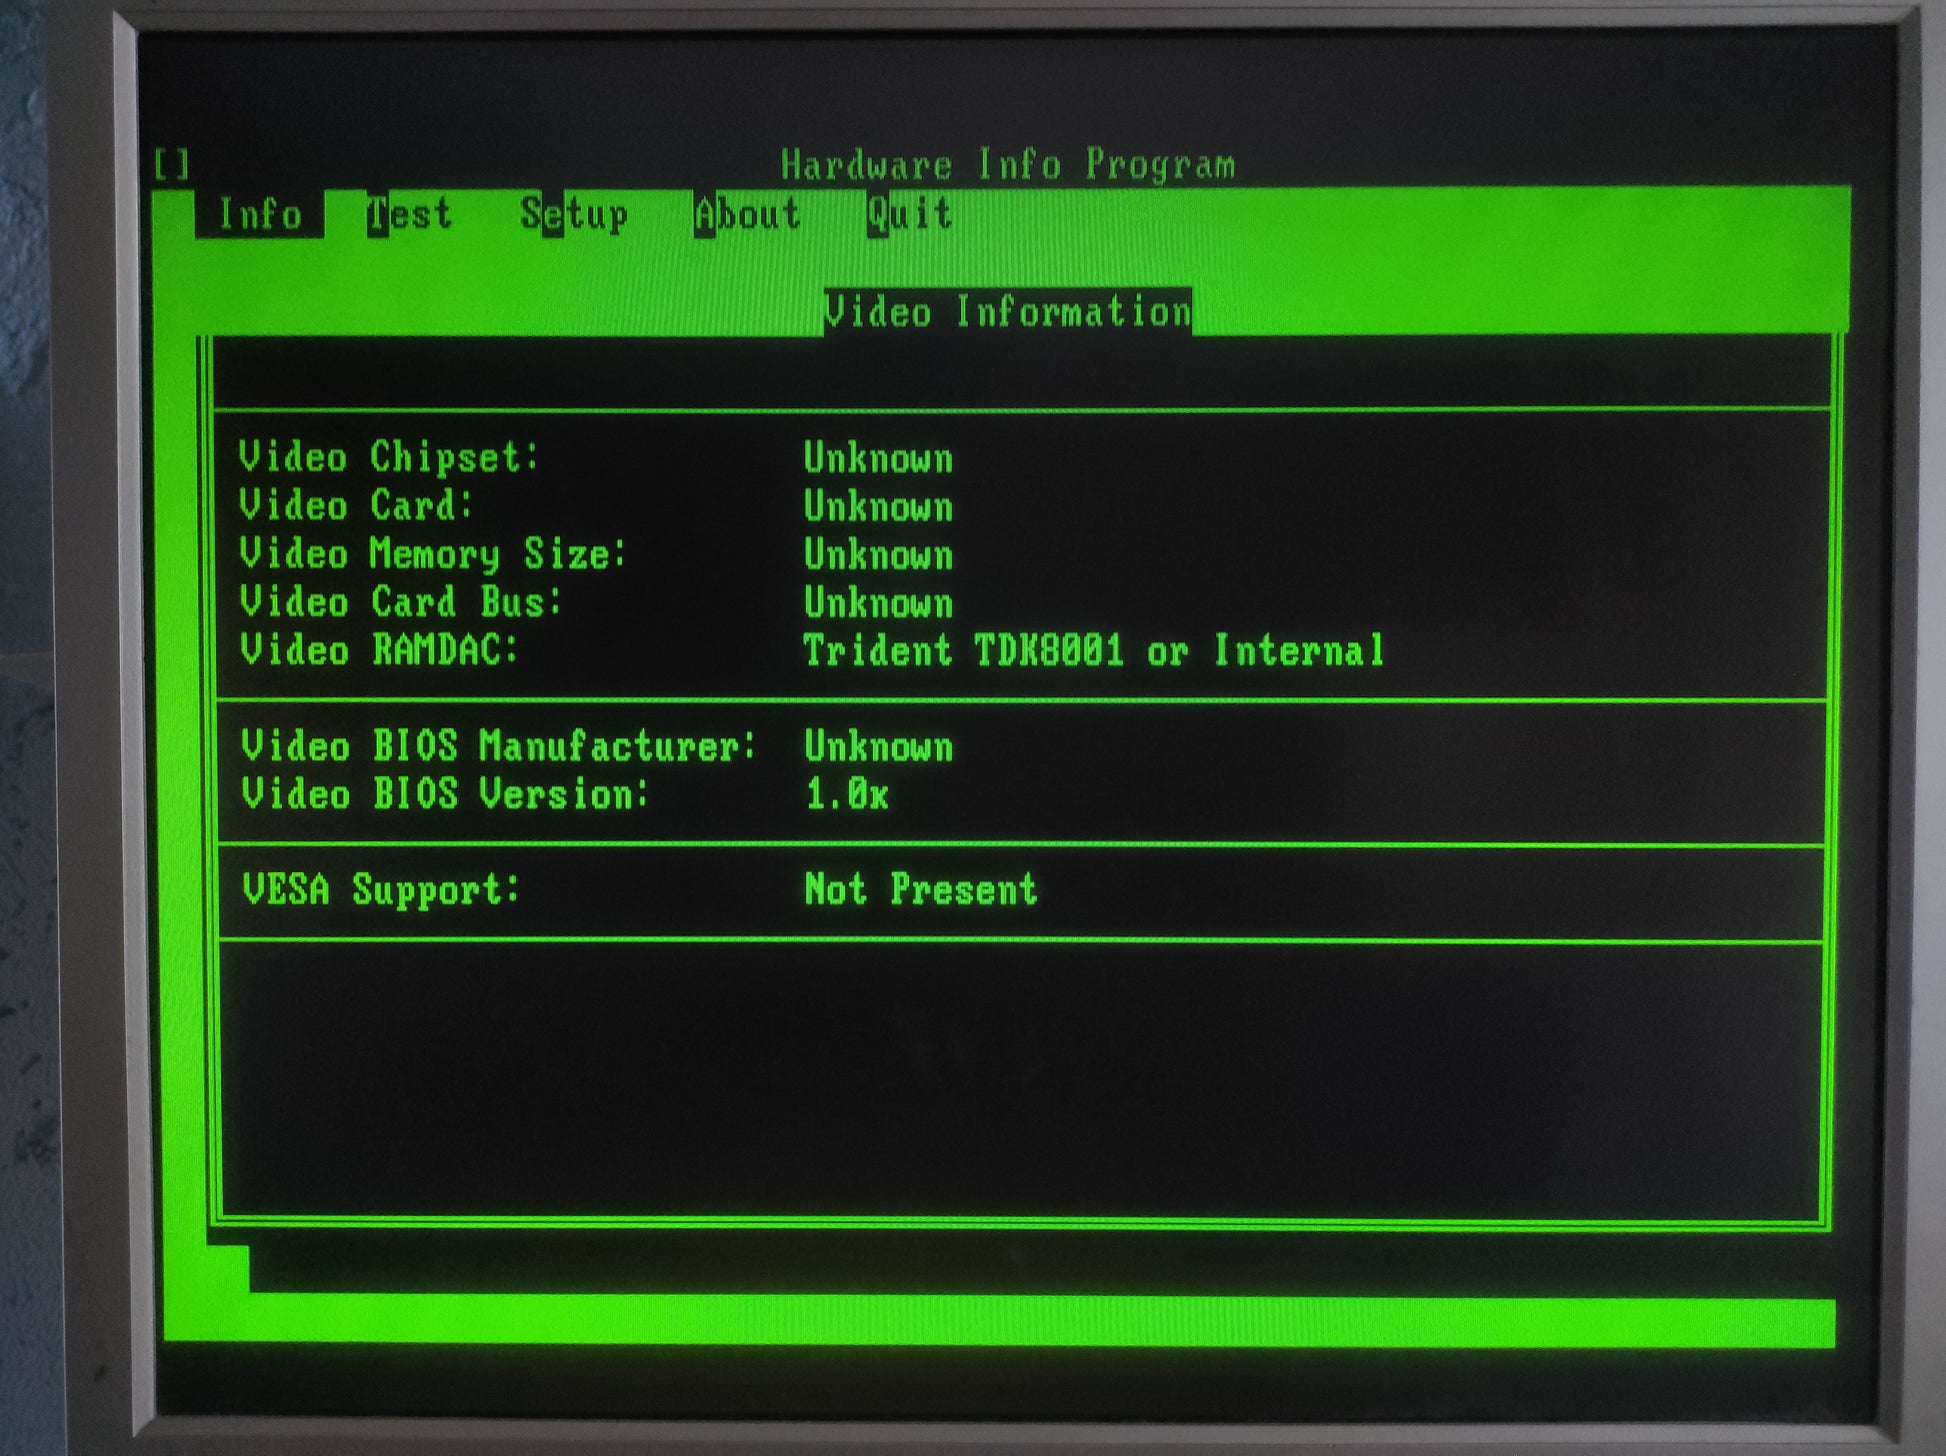Viewport: 1946px width, 1456px height.
Task: Select the Video RAMDAC label
Action: (379, 650)
